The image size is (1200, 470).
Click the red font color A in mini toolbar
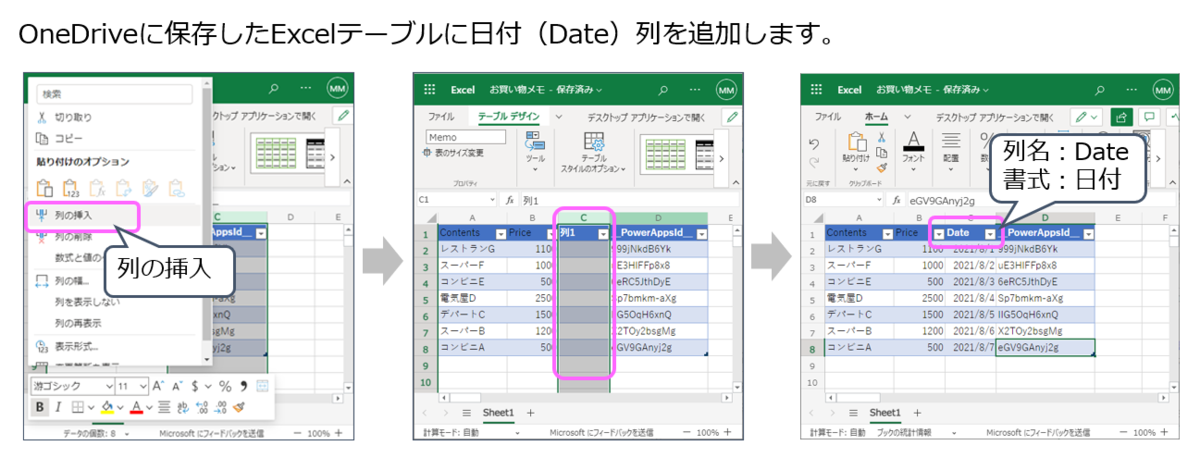click(136, 407)
